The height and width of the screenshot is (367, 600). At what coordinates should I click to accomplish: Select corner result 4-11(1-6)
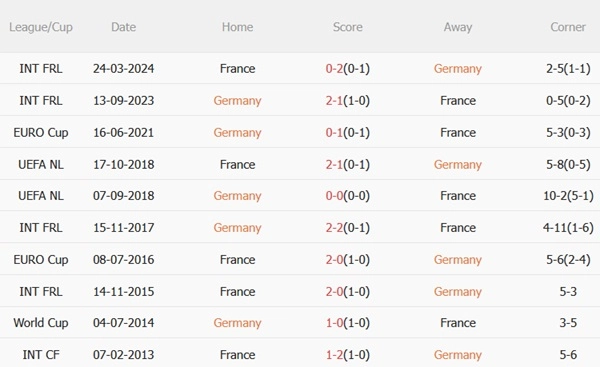(568, 228)
